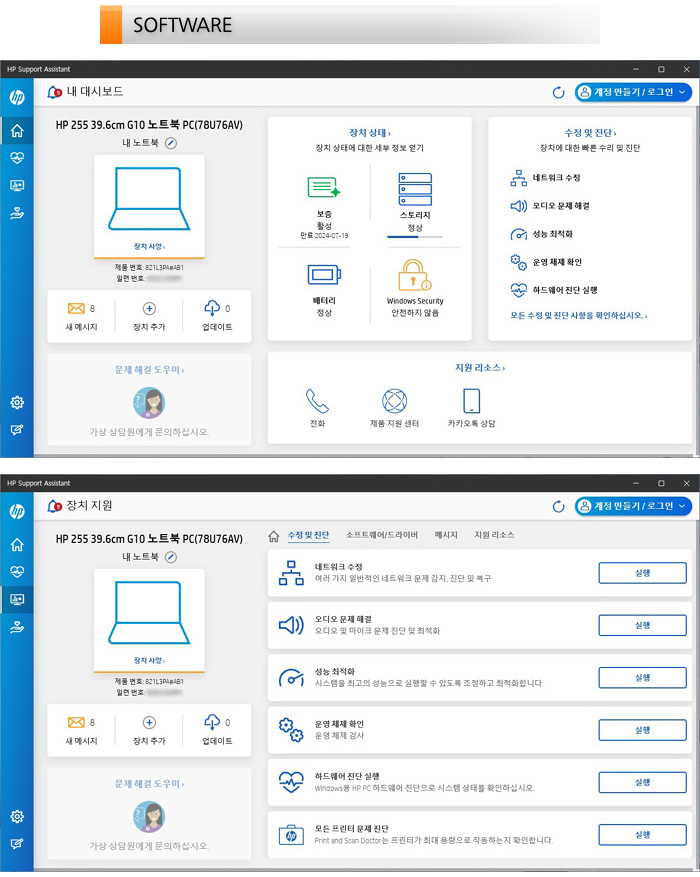Open the hand support icon in 내 대시보드 sidebar
This screenshot has width=700, height=877.
click(17, 213)
